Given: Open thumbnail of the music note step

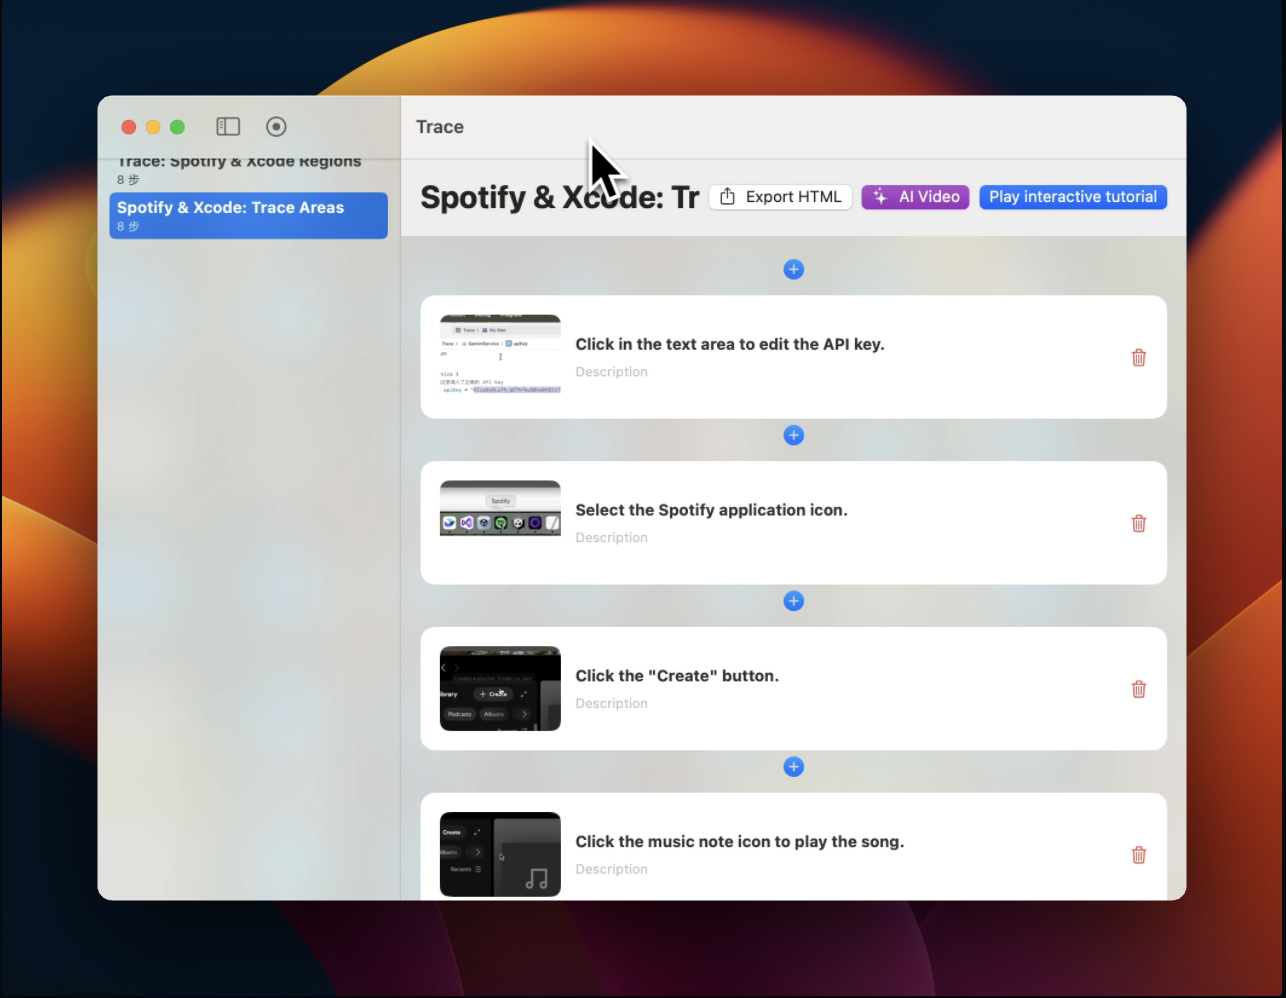Looking at the screenshot, I should point(500,855).
